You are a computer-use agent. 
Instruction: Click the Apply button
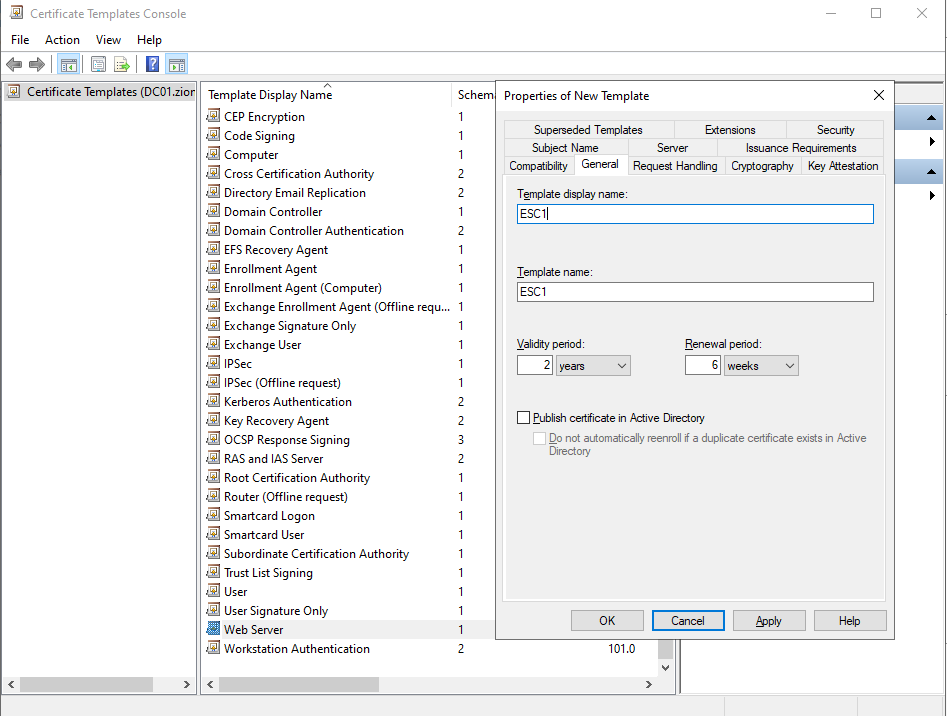[768, 620]
